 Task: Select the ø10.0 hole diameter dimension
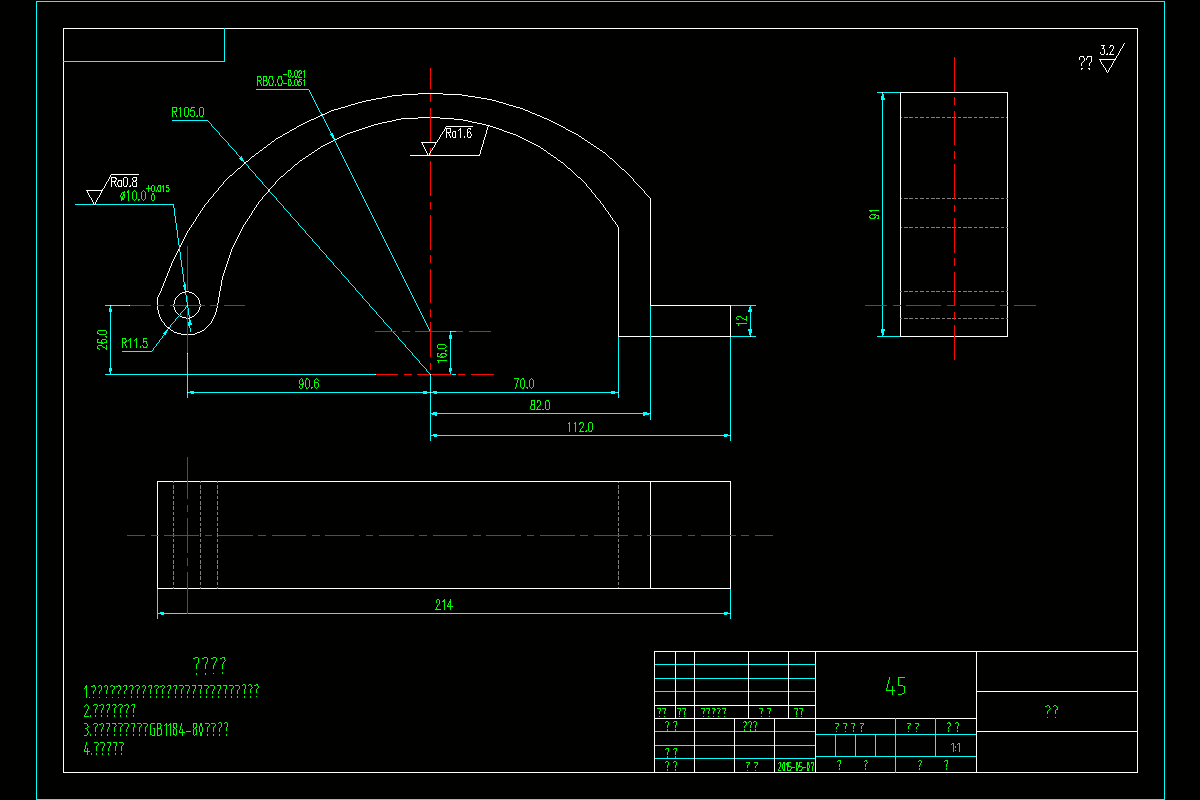pos(144,195)
